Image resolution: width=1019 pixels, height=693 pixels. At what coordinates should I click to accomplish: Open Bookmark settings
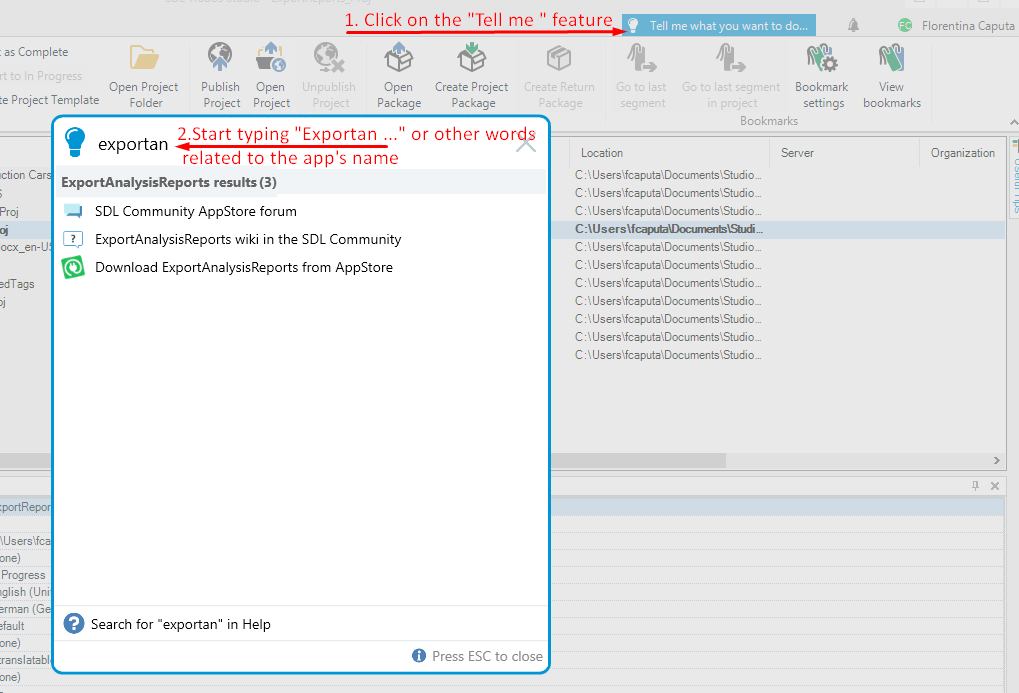point(822,77)
